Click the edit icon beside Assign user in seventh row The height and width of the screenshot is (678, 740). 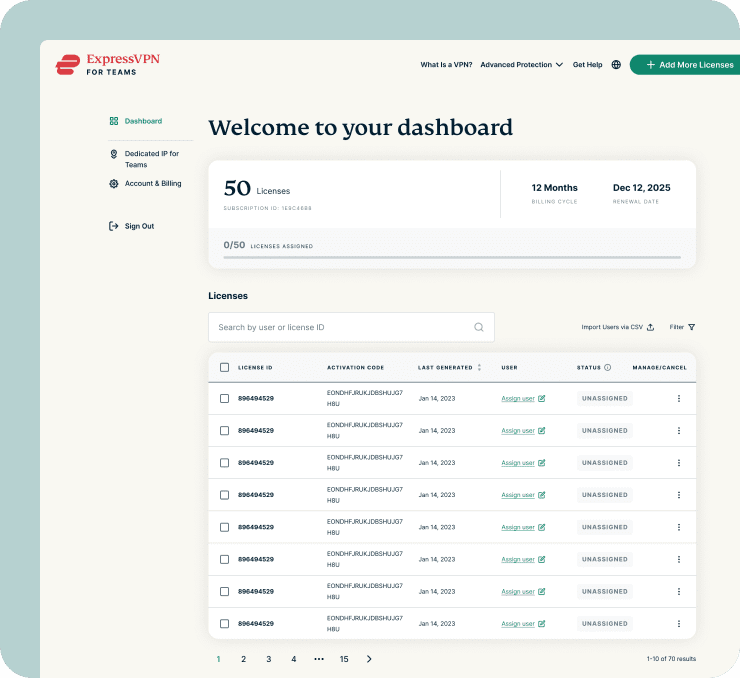tap(541, 592)
